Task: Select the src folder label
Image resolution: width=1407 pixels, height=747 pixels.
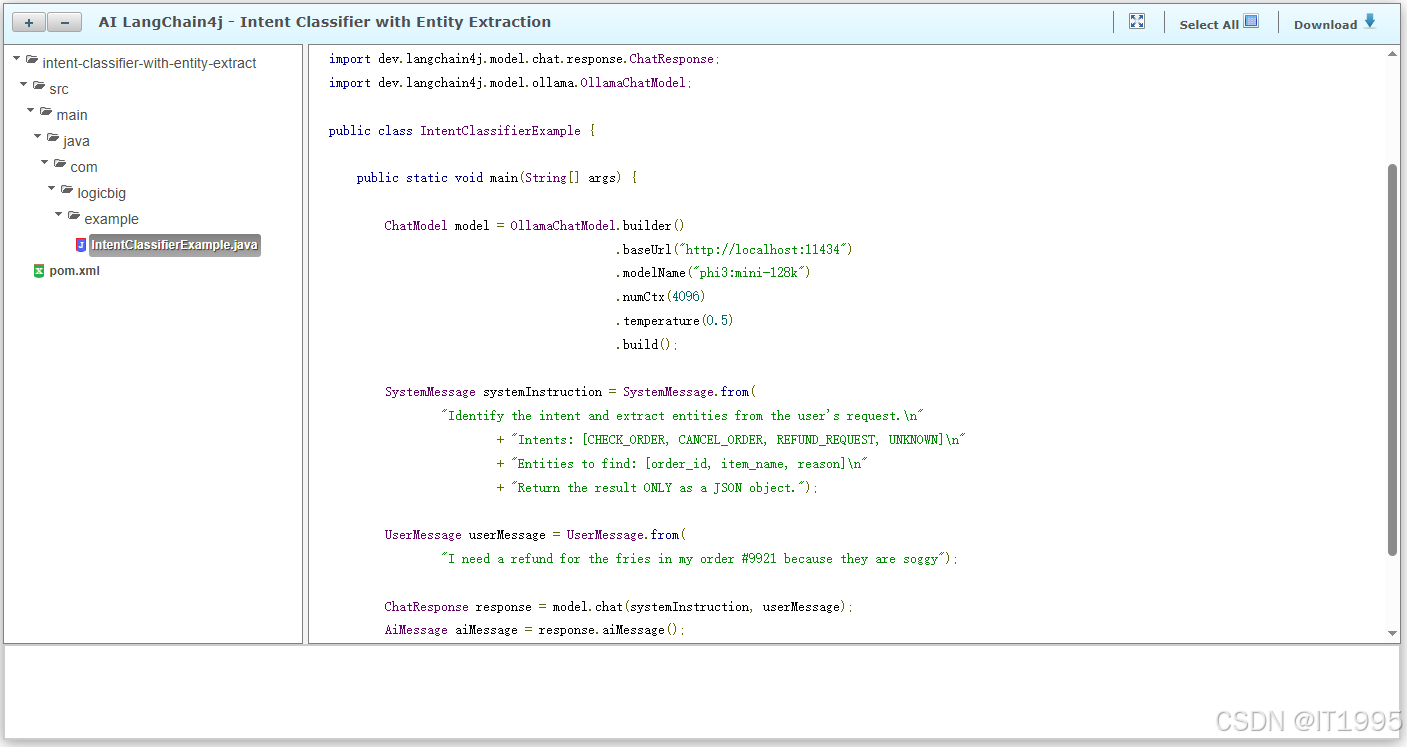Action: [59, 89]
